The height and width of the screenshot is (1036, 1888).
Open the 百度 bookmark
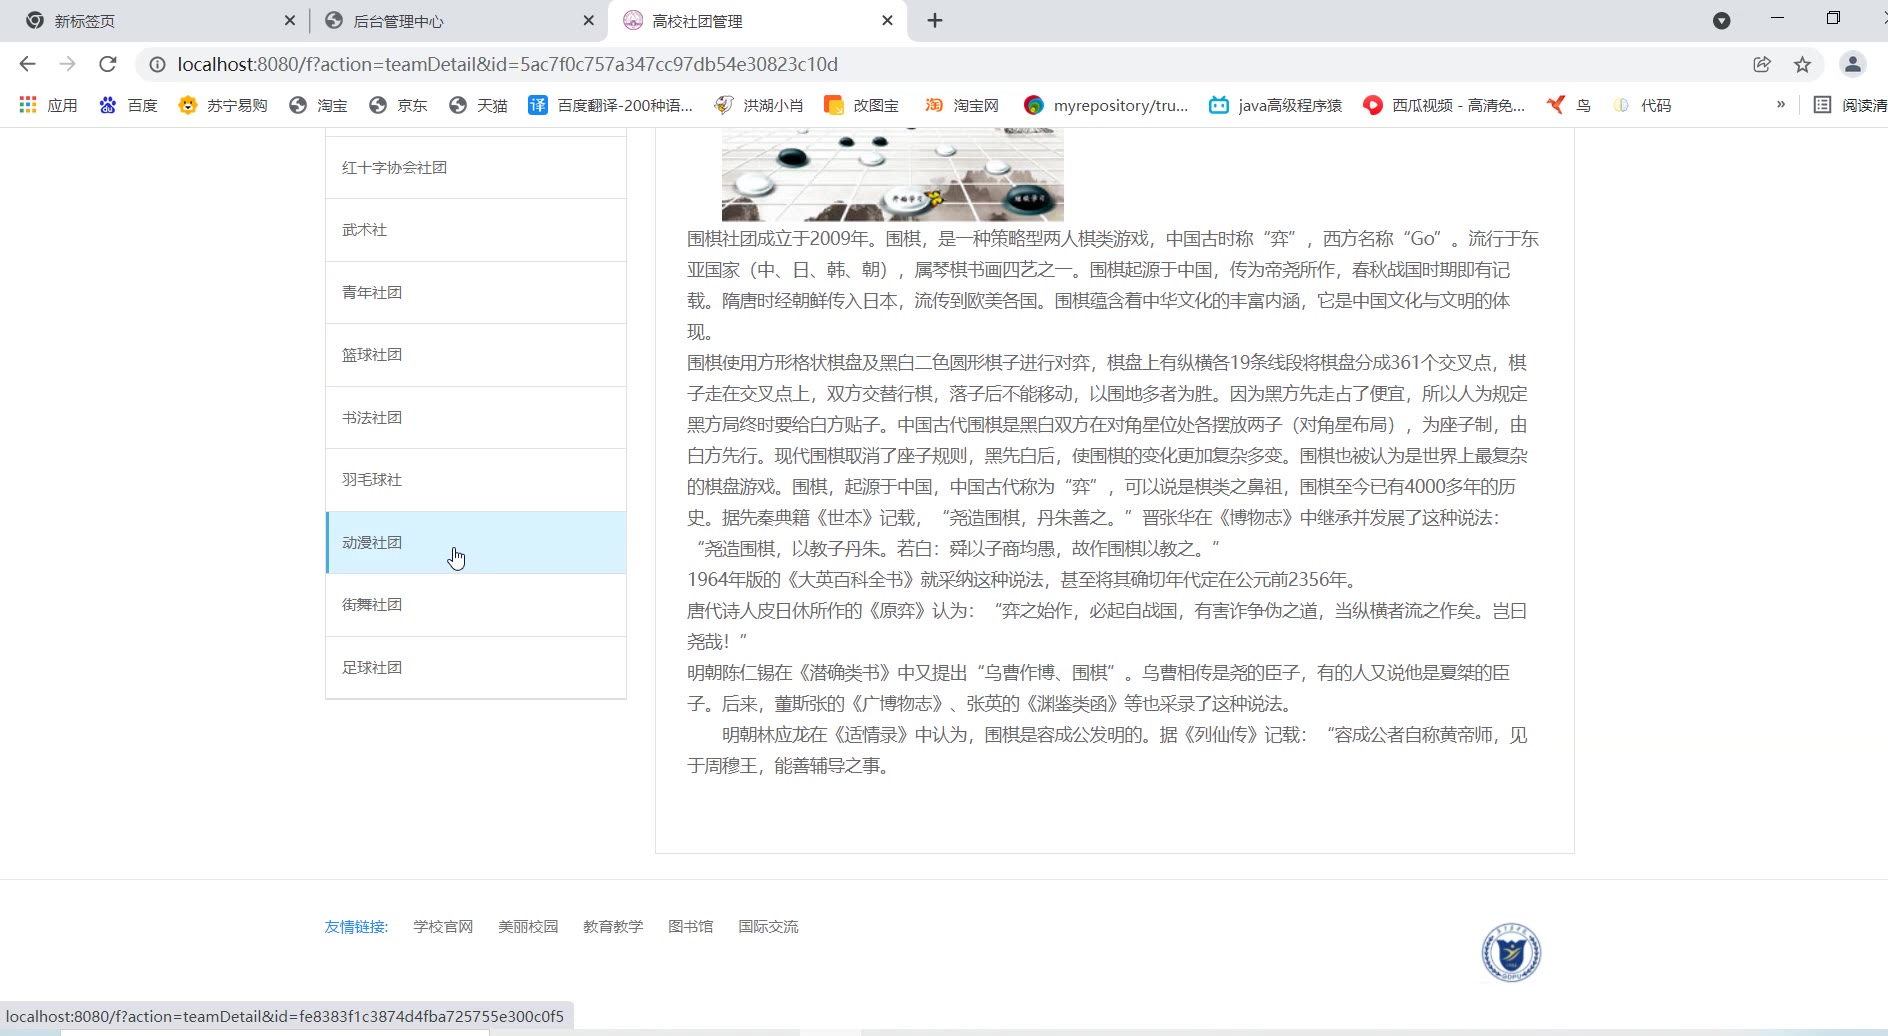click(128, 105)
